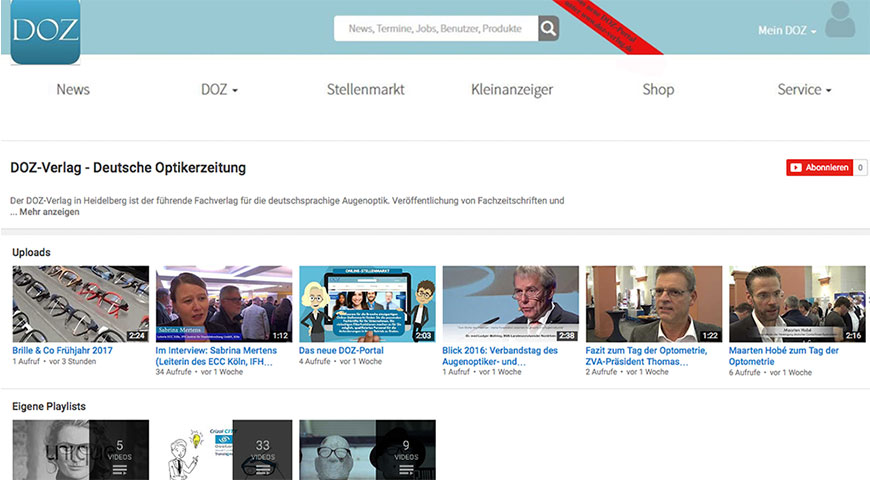Viewport: 870px width, 480px height.
Task: Expand the Service navigation dropdown
Action: click(x=804, y=90)
